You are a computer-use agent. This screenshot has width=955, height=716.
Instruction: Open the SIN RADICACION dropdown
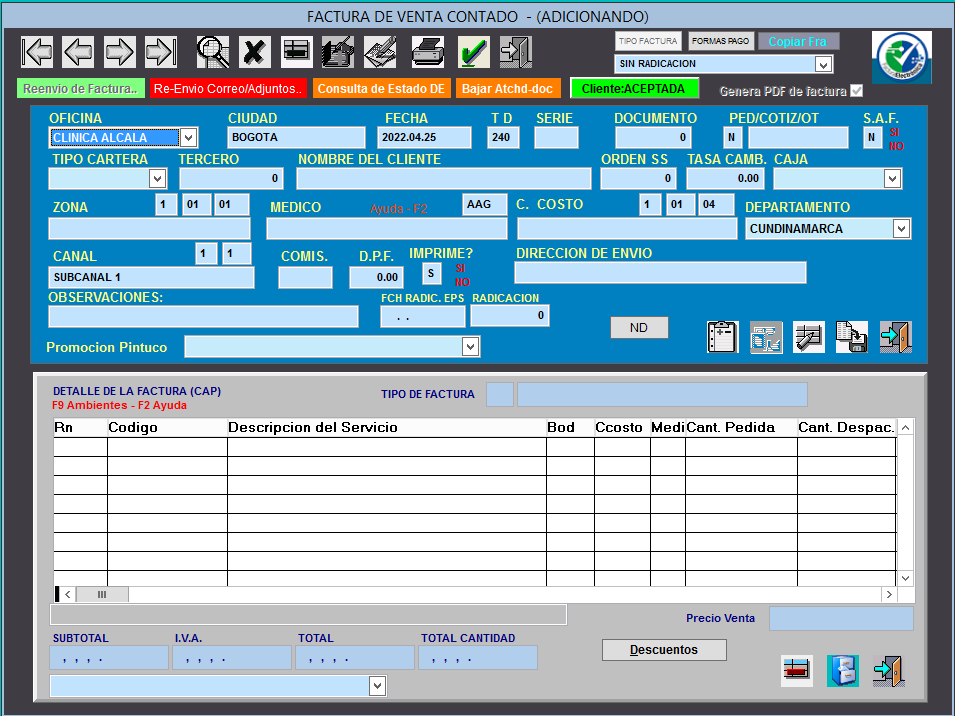pos(823,64)
